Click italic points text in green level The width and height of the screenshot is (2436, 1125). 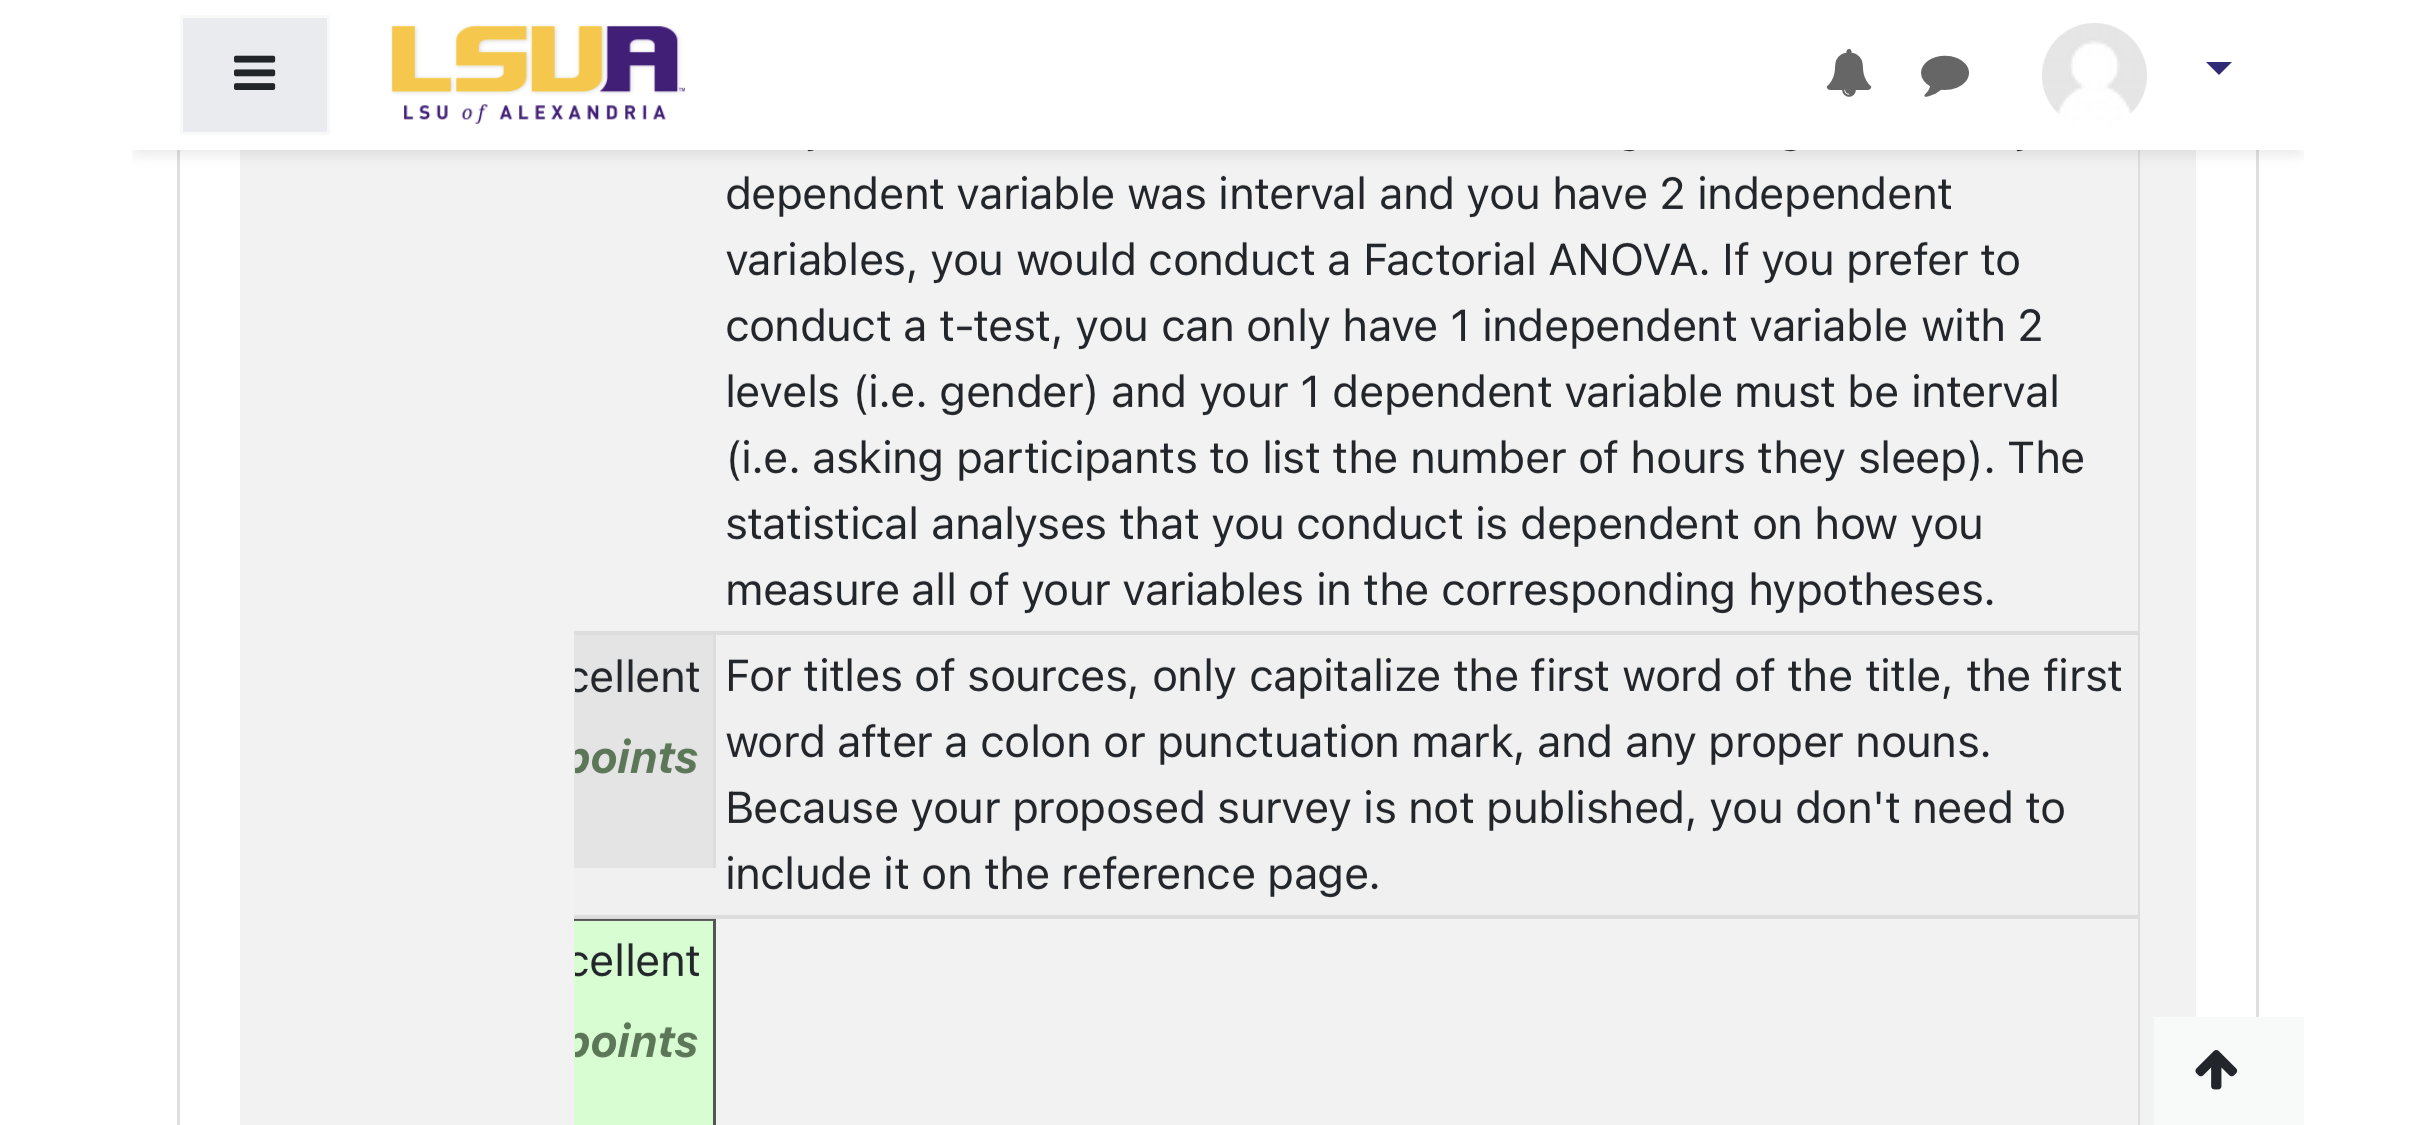click(636, 1042)
